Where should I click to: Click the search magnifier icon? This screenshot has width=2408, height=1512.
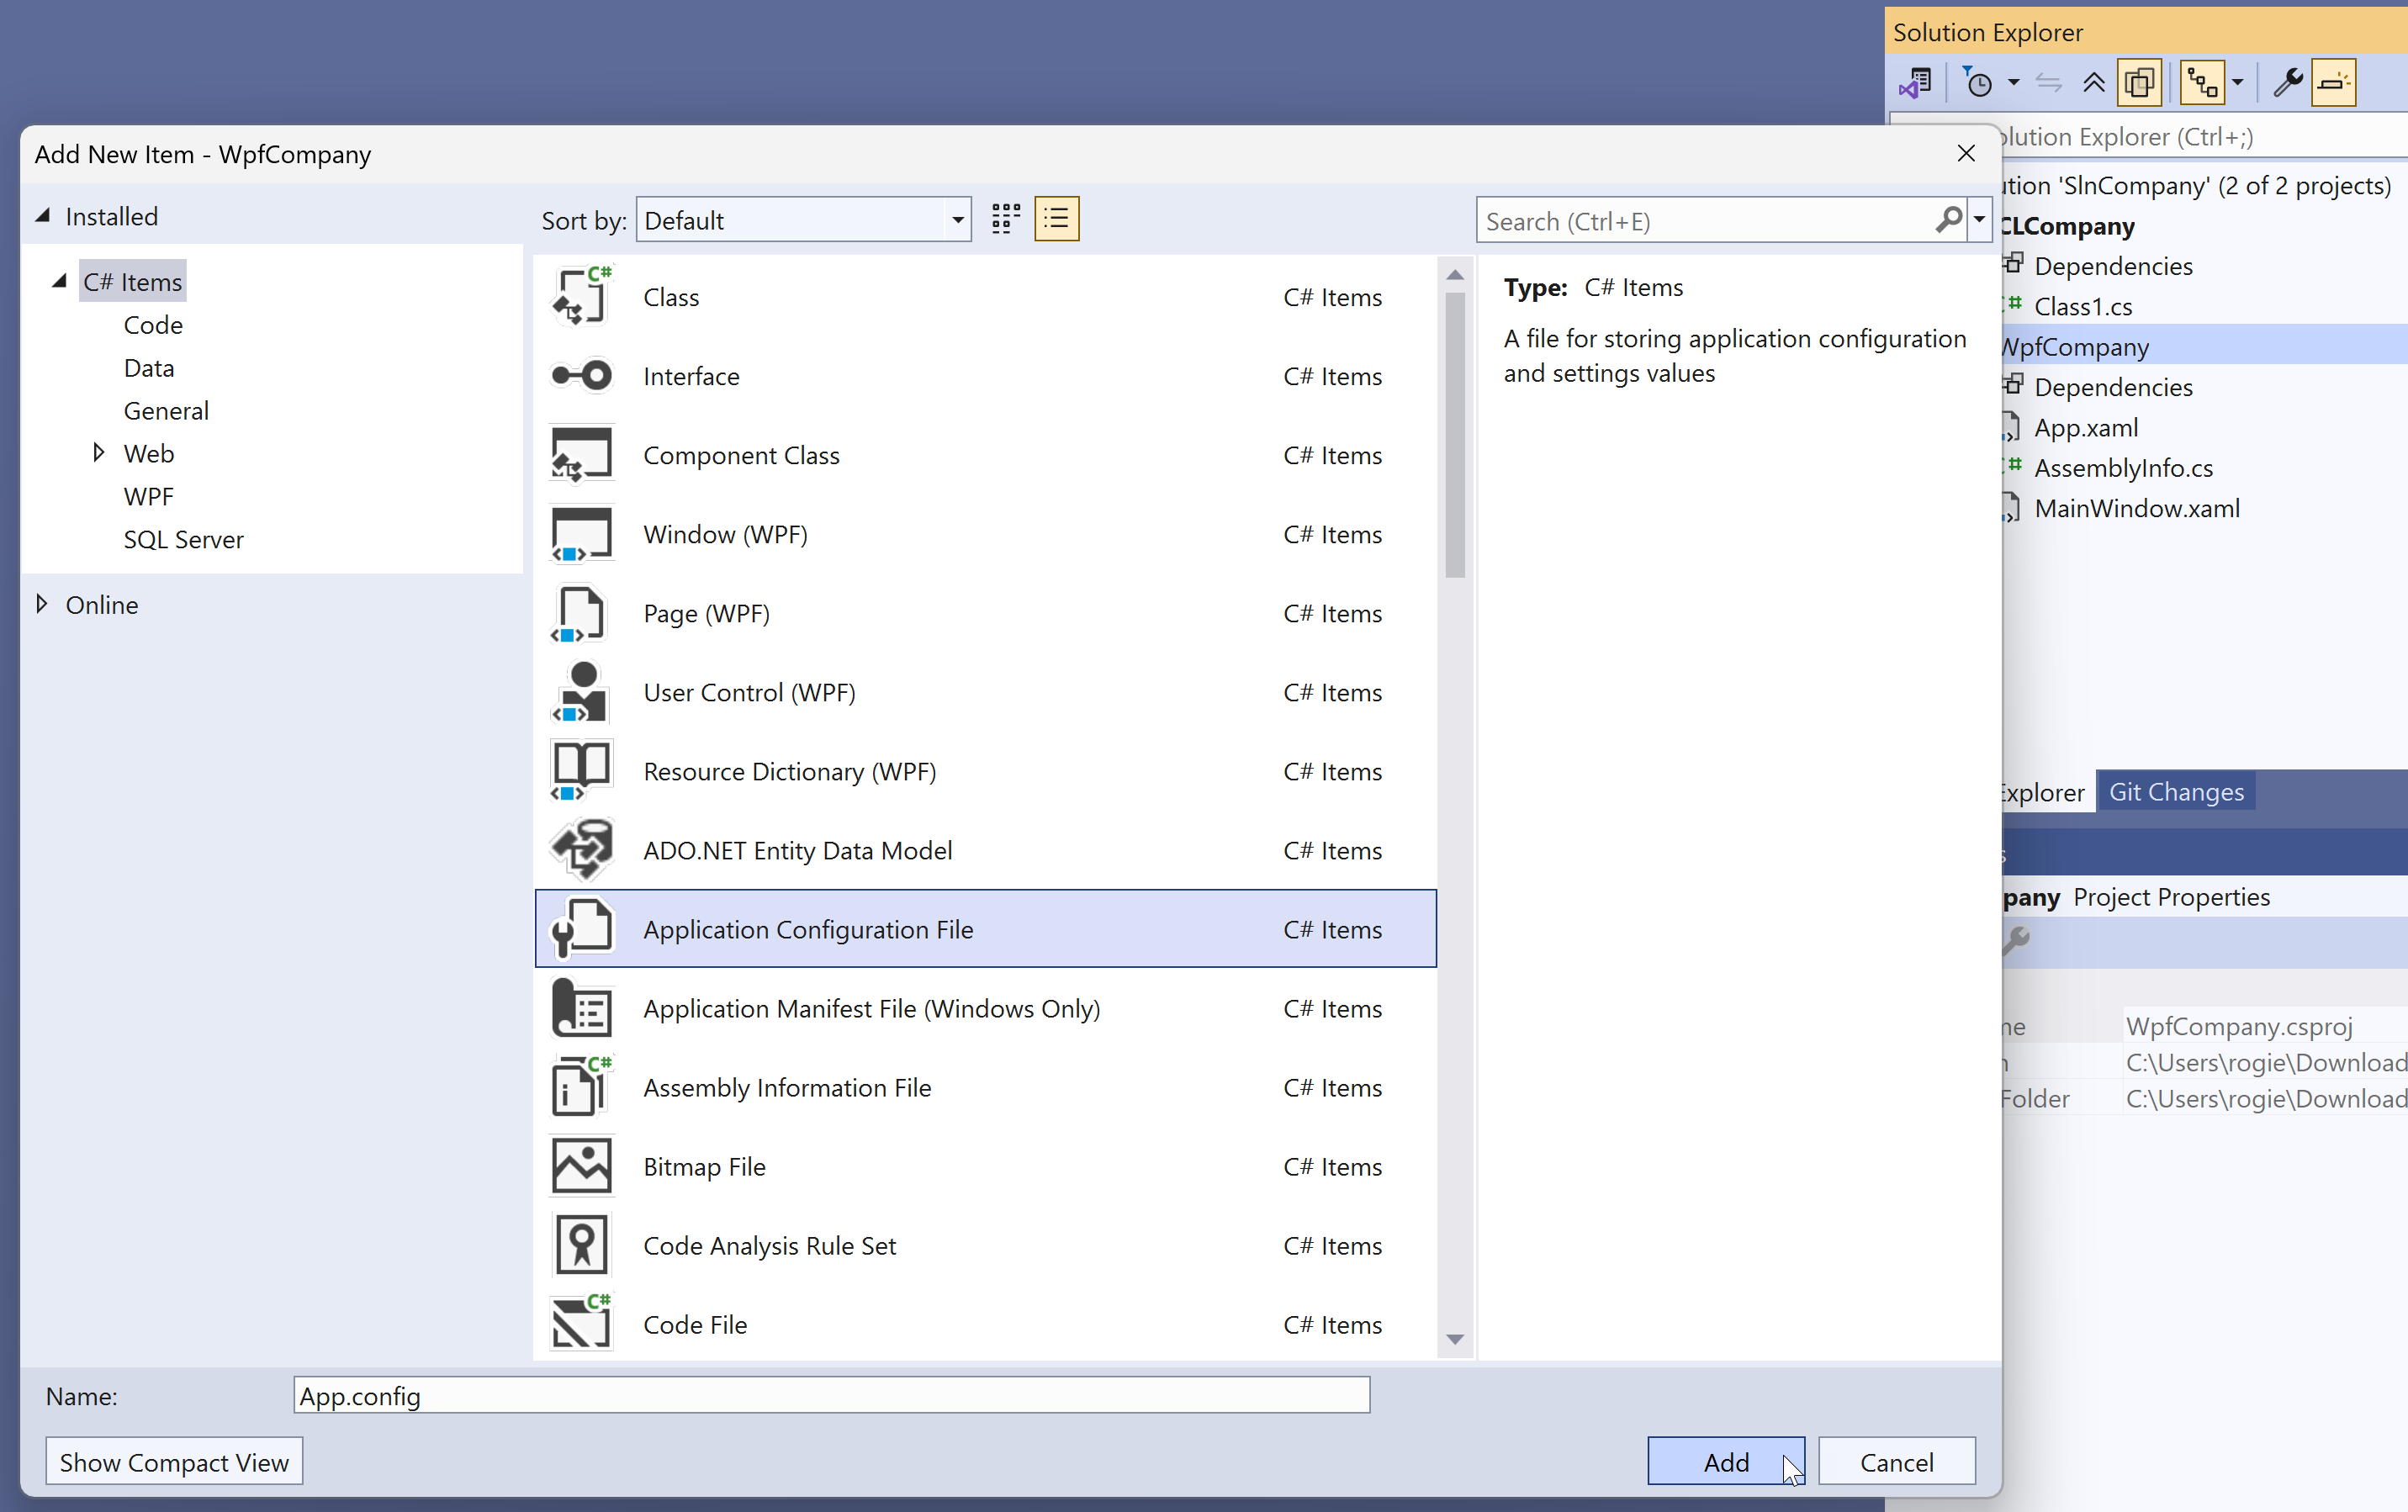1947,220
